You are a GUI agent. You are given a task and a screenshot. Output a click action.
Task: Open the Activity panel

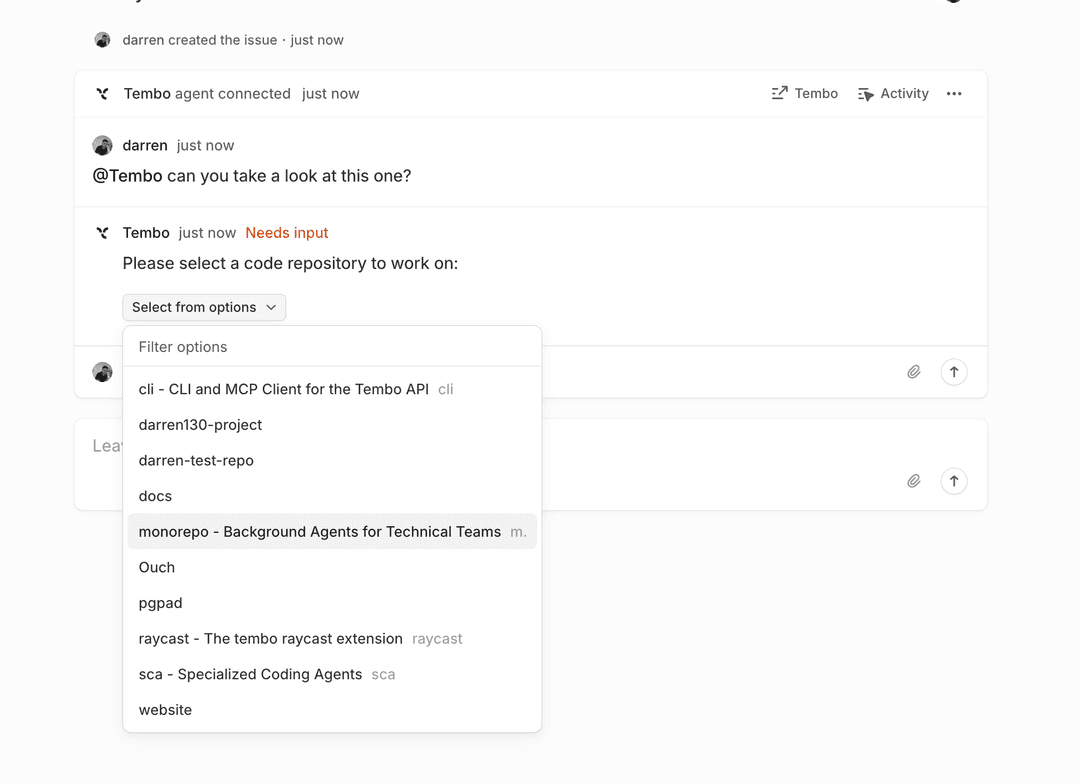tap(893, 94)
